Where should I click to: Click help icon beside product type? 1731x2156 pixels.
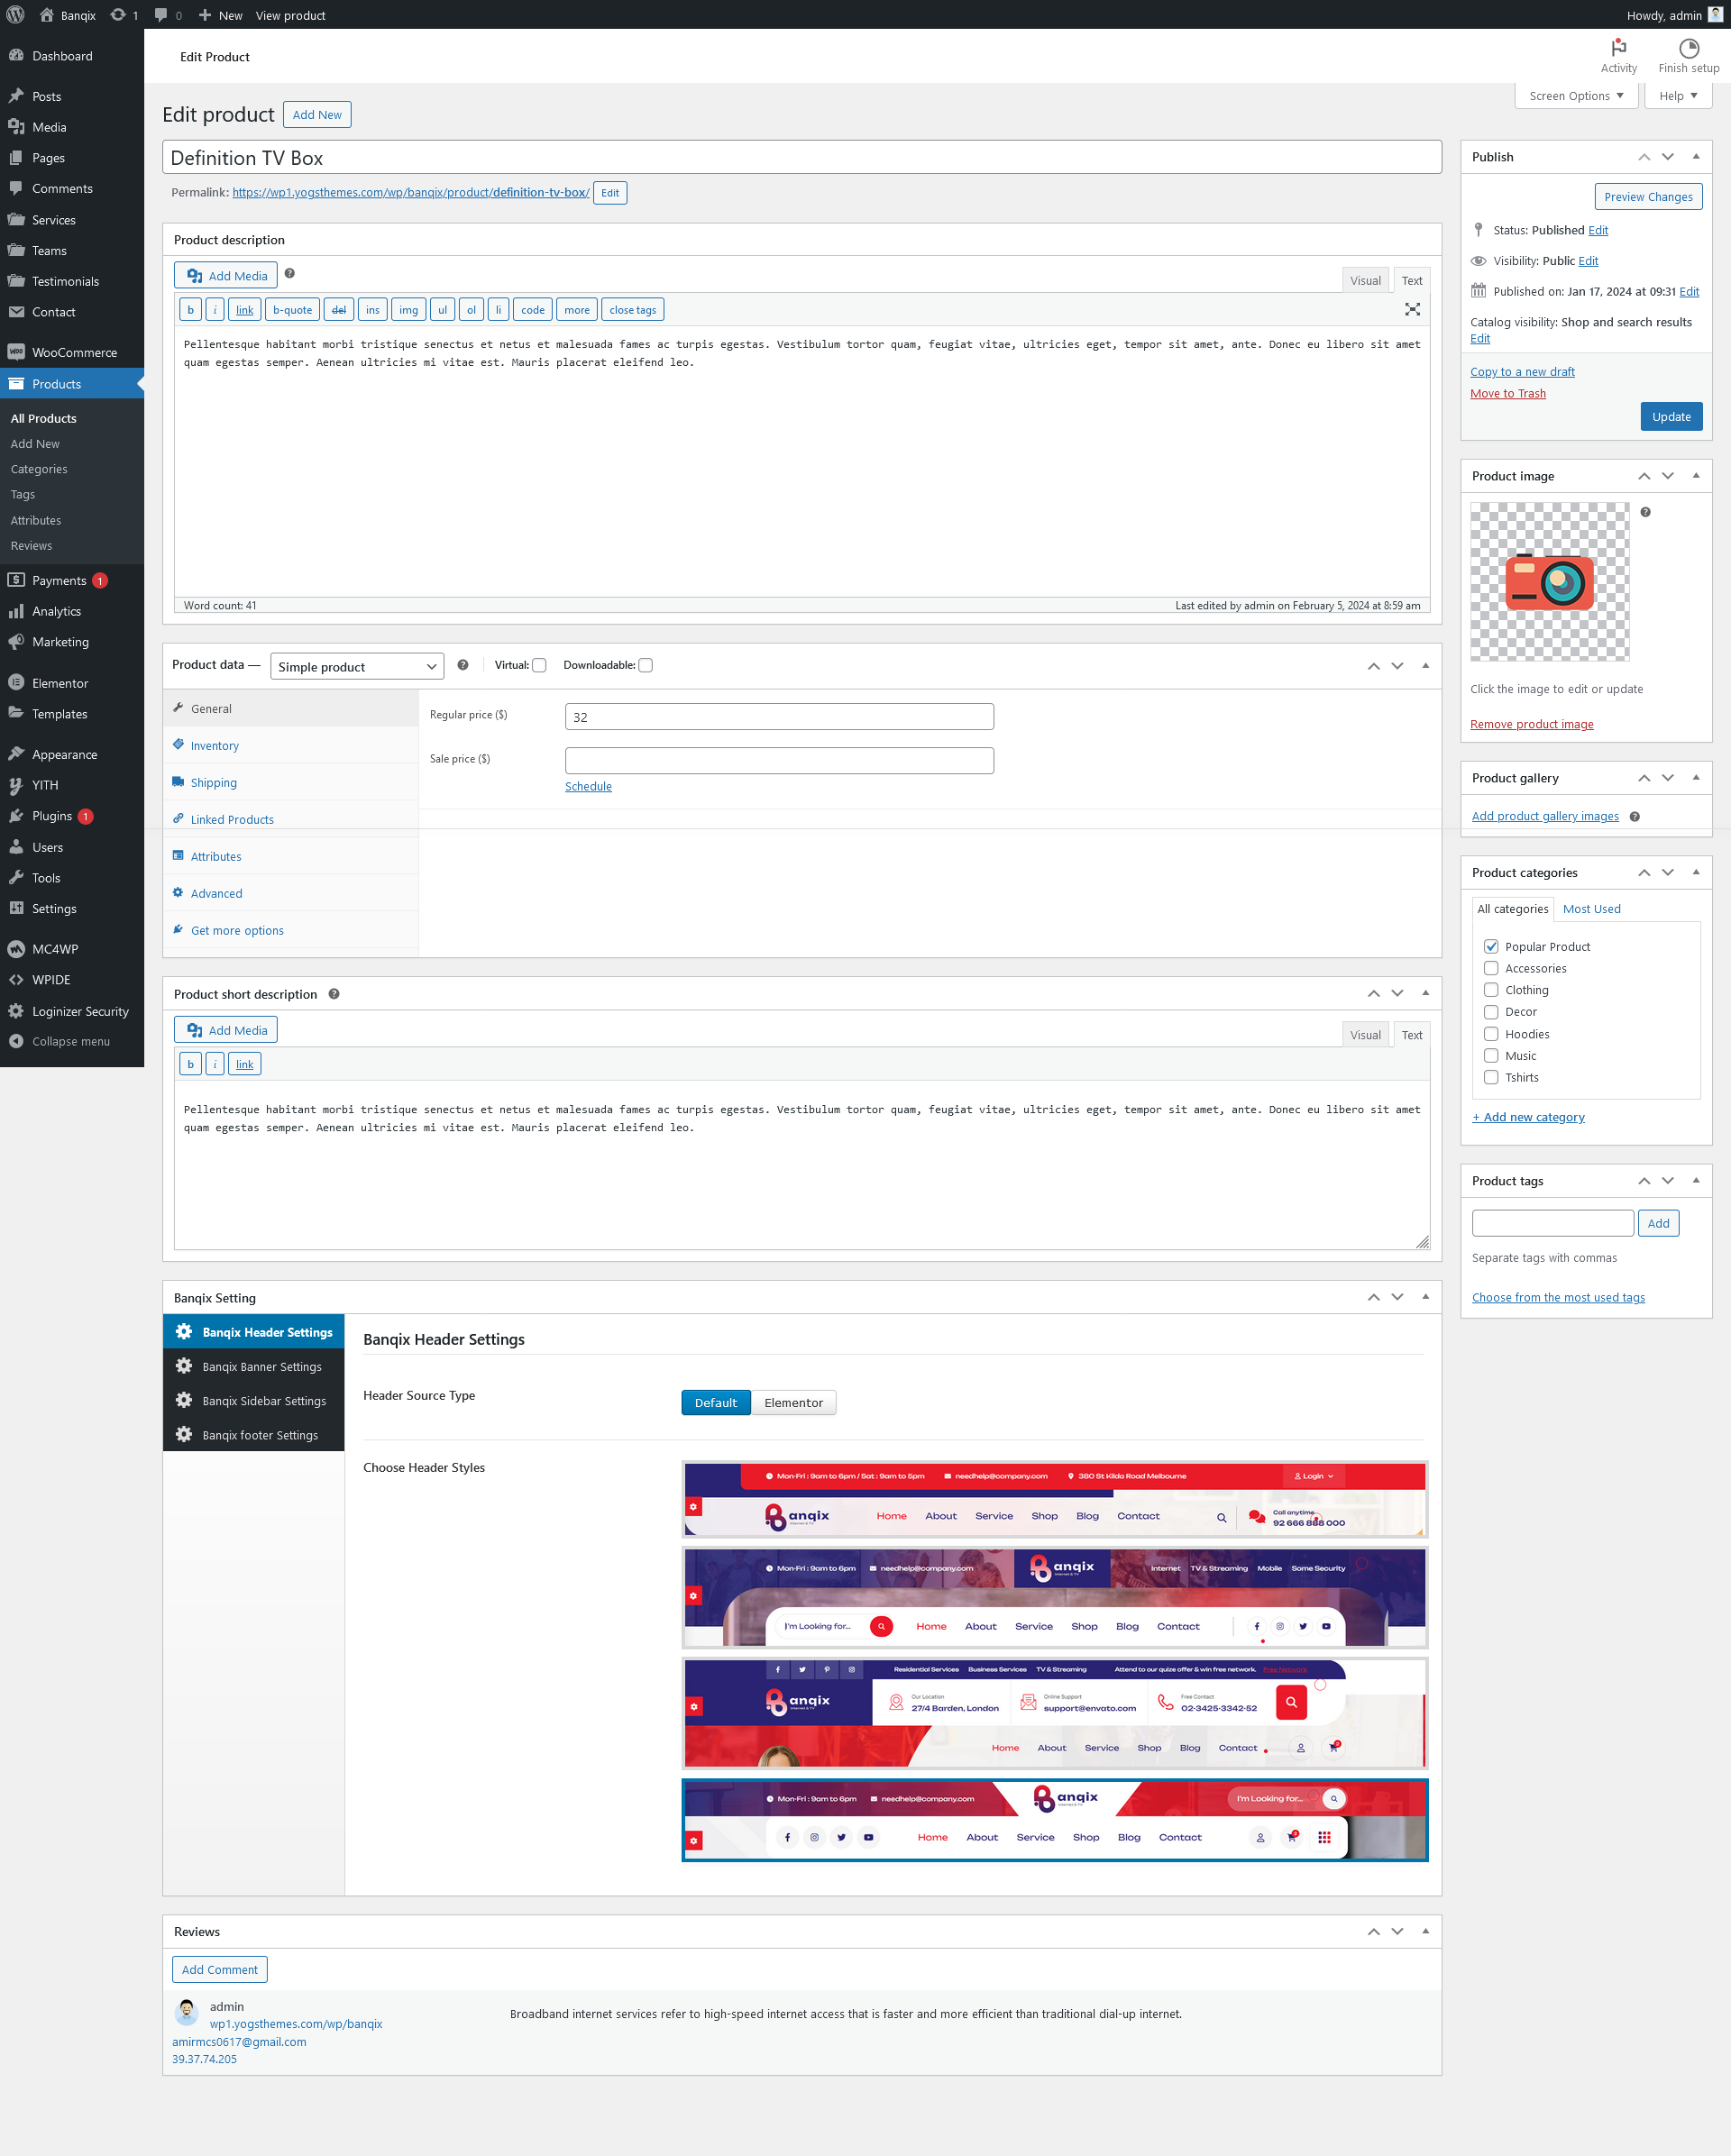[463, 665]
